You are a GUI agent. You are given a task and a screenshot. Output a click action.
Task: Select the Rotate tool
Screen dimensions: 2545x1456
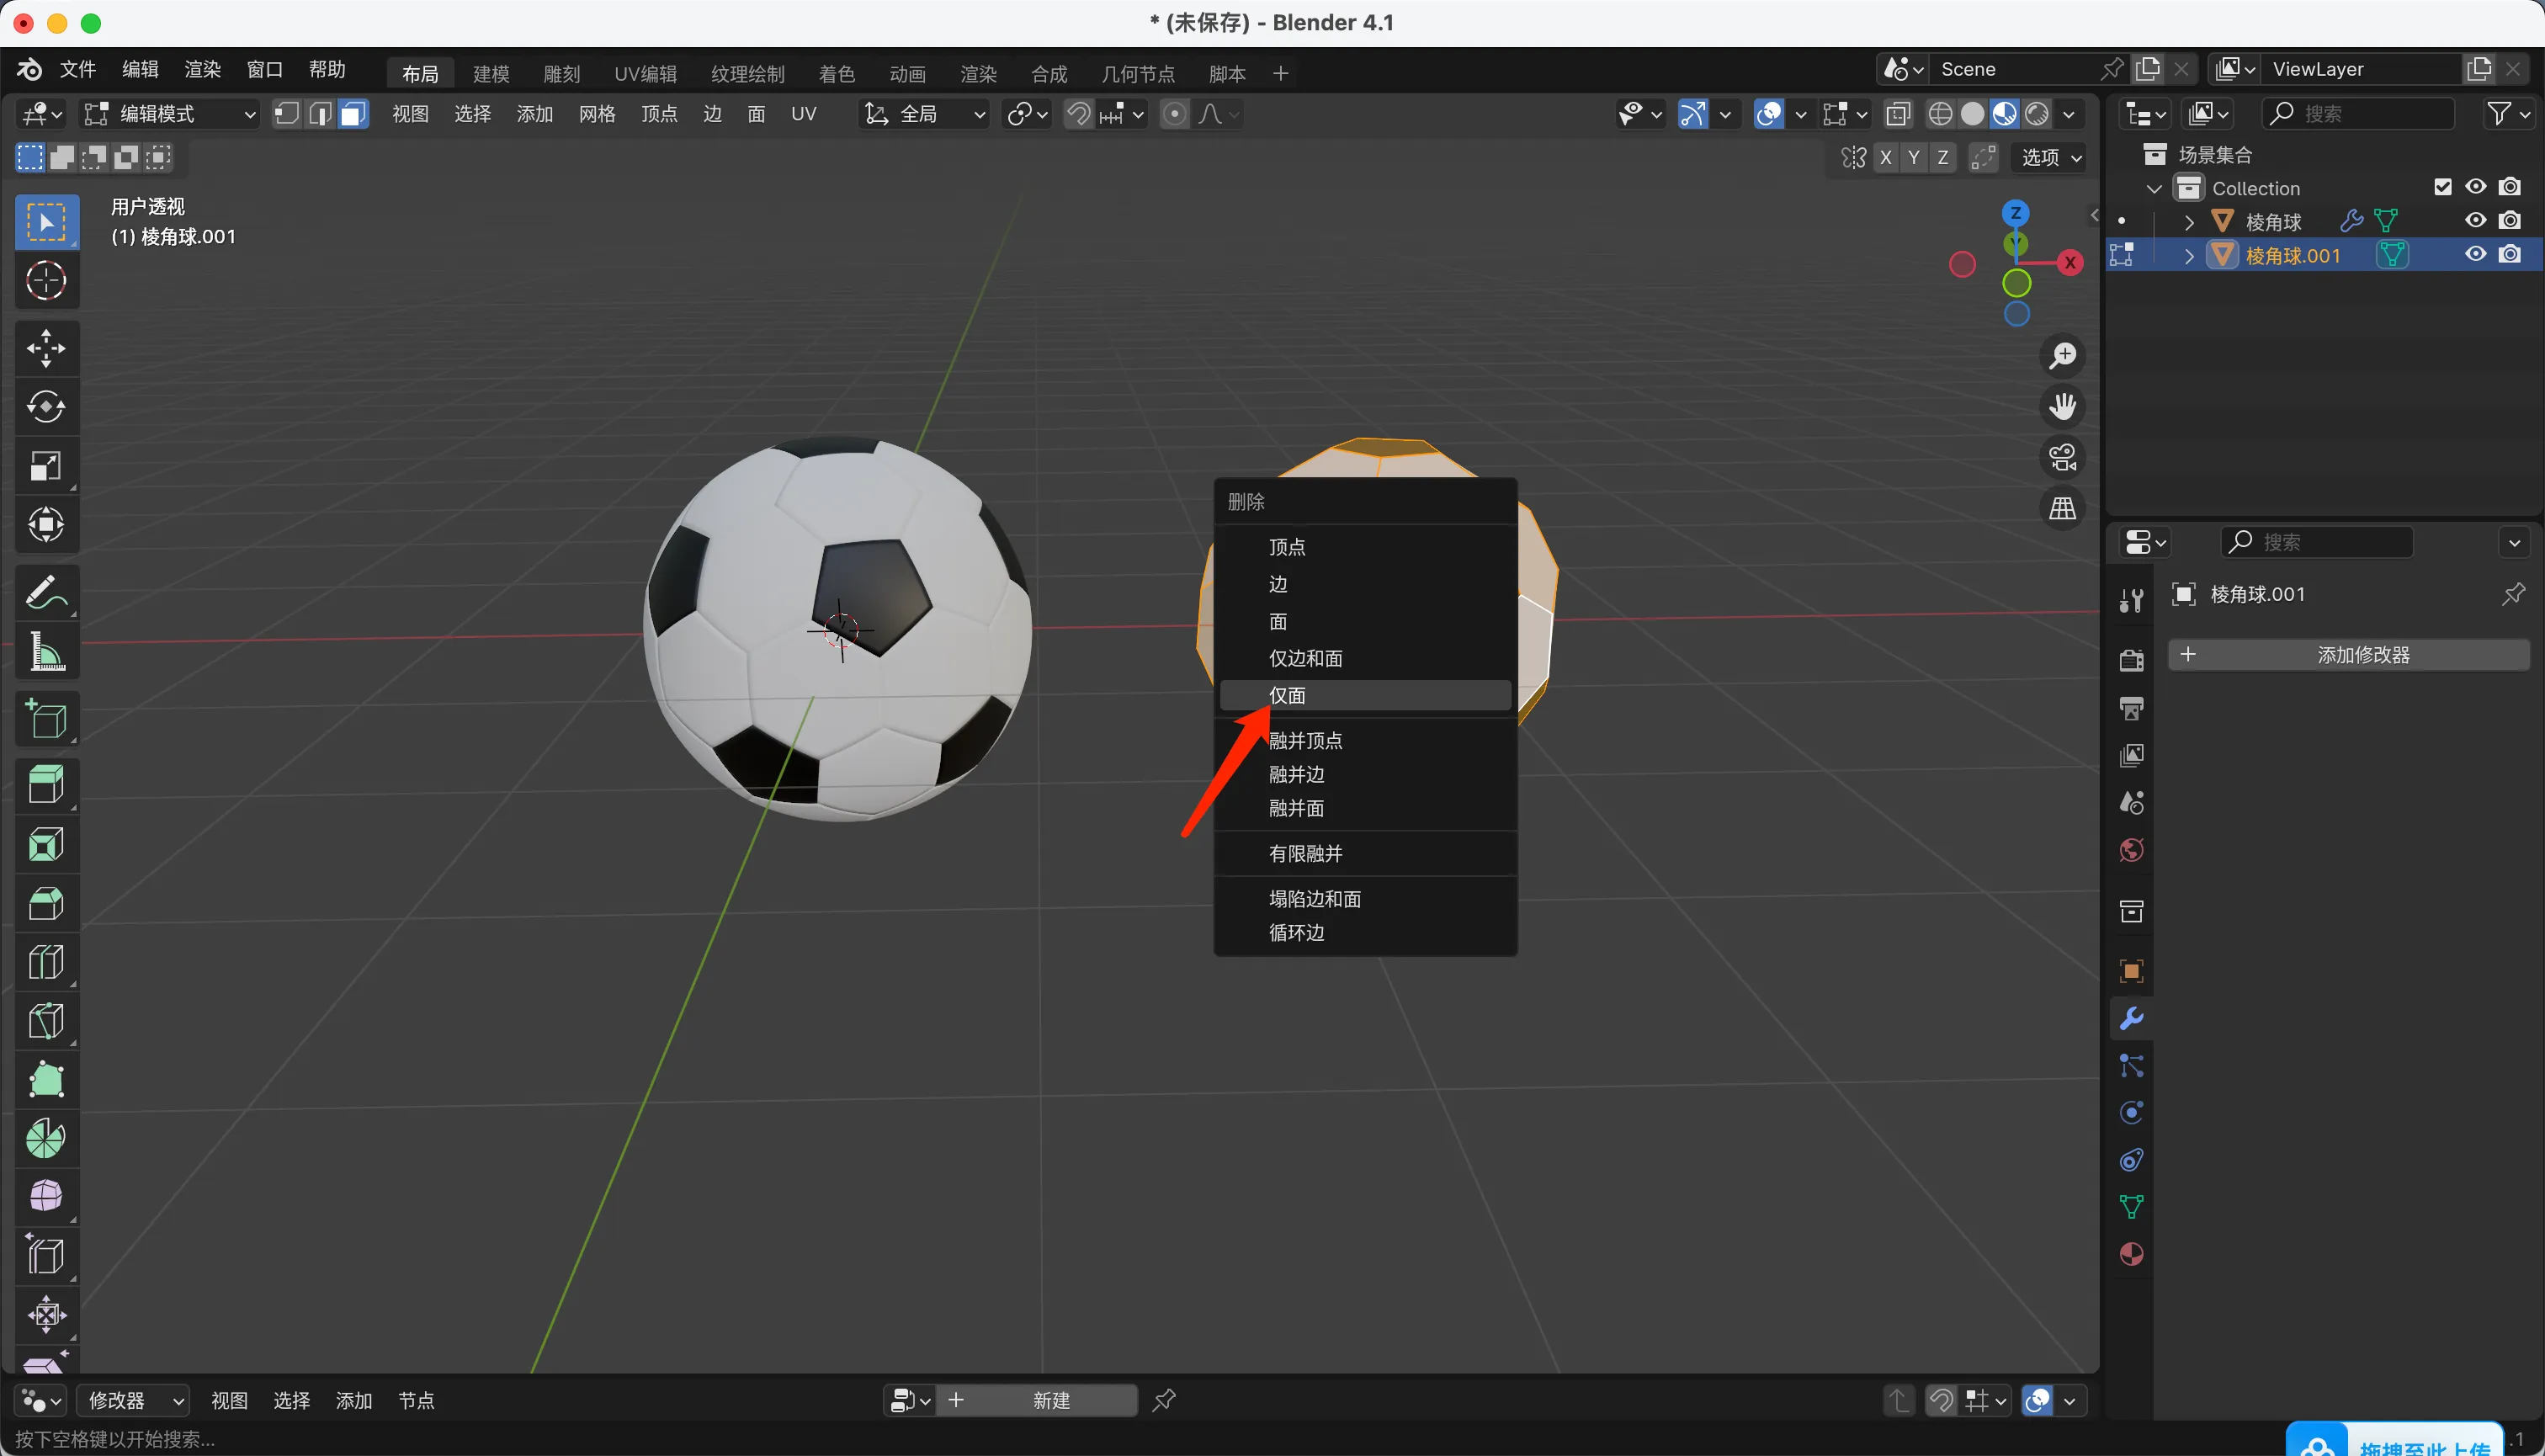point(46,407)
